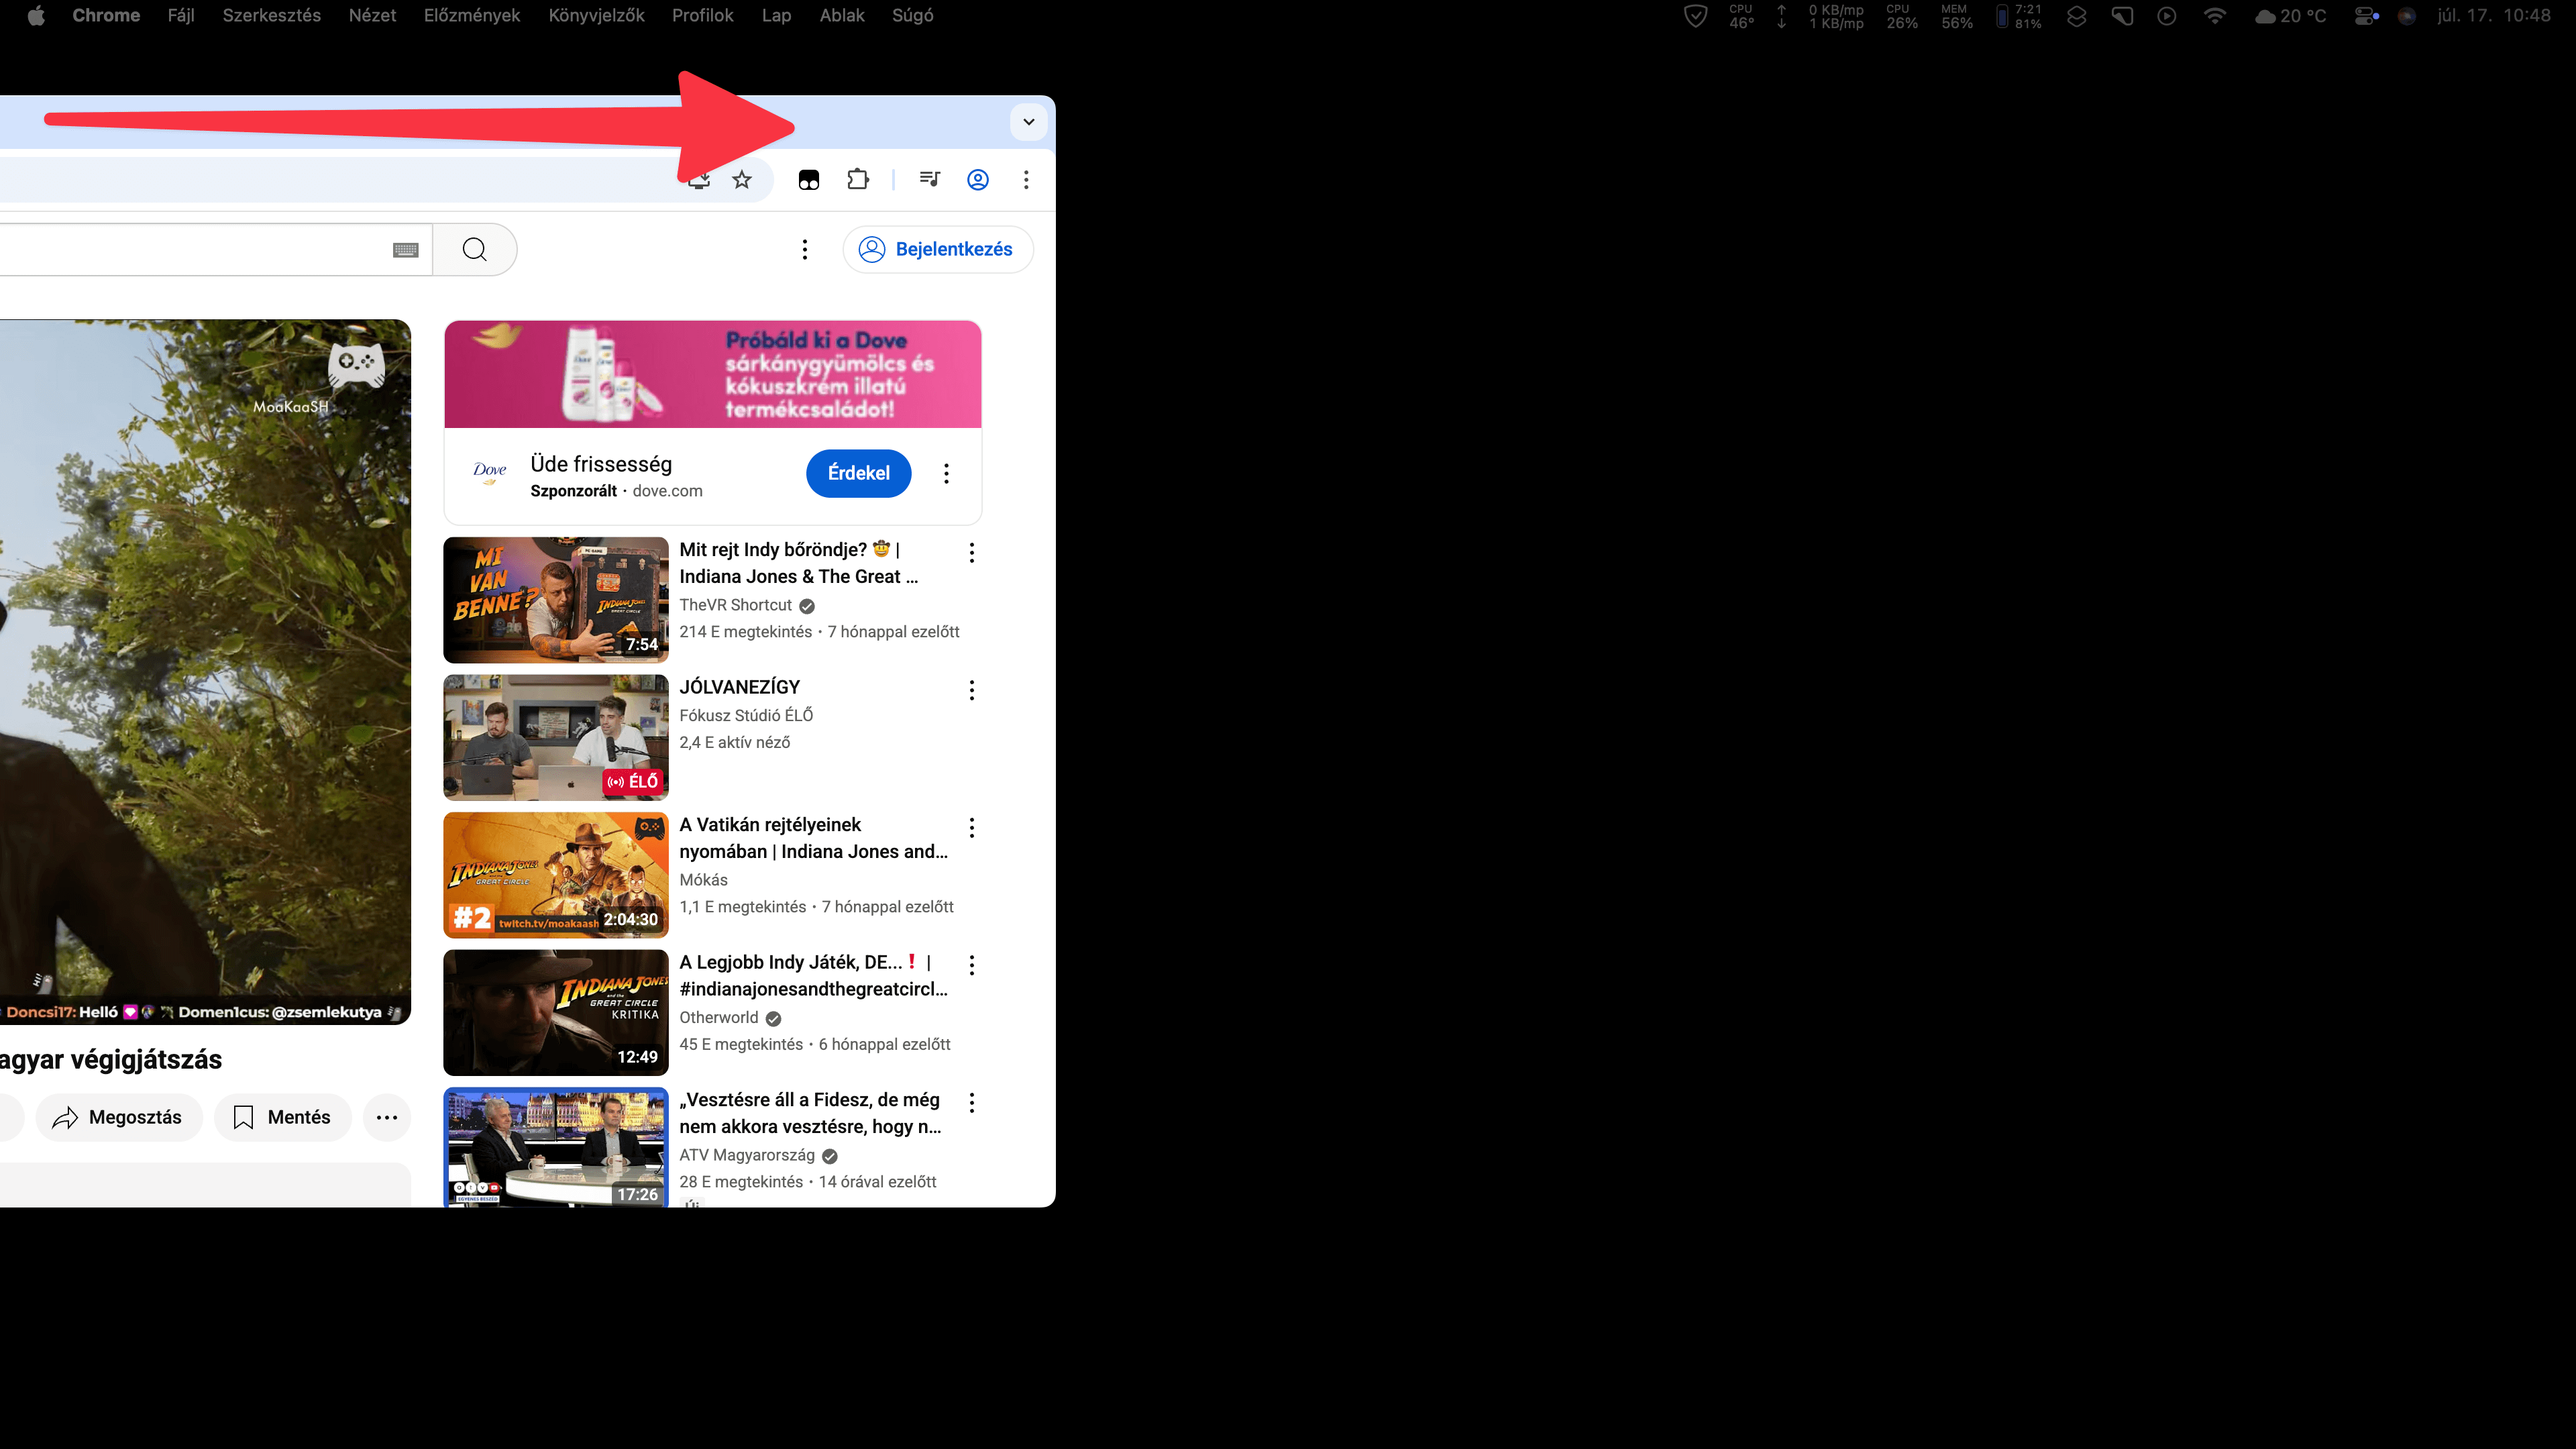2576x1449 pixels.
Task: Open the media controls music-note icon
Action: 929,180
